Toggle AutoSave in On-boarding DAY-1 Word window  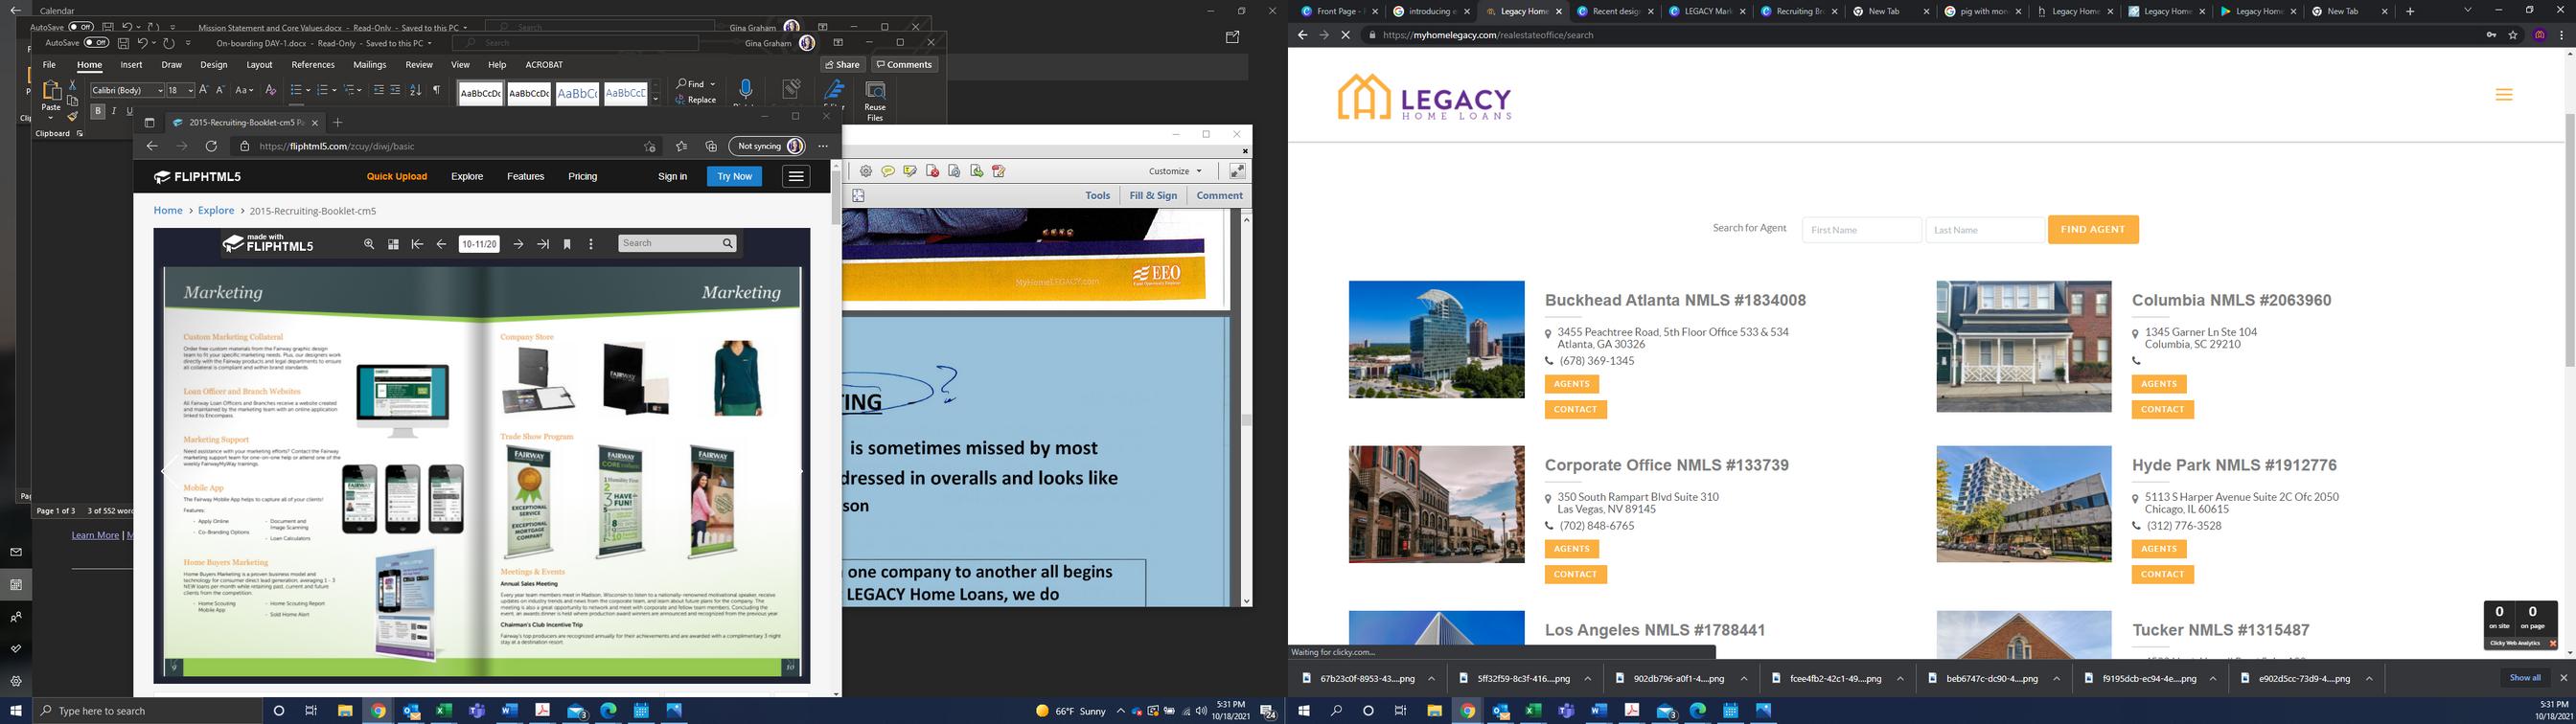pyautogui.click(x=97, y=43)
